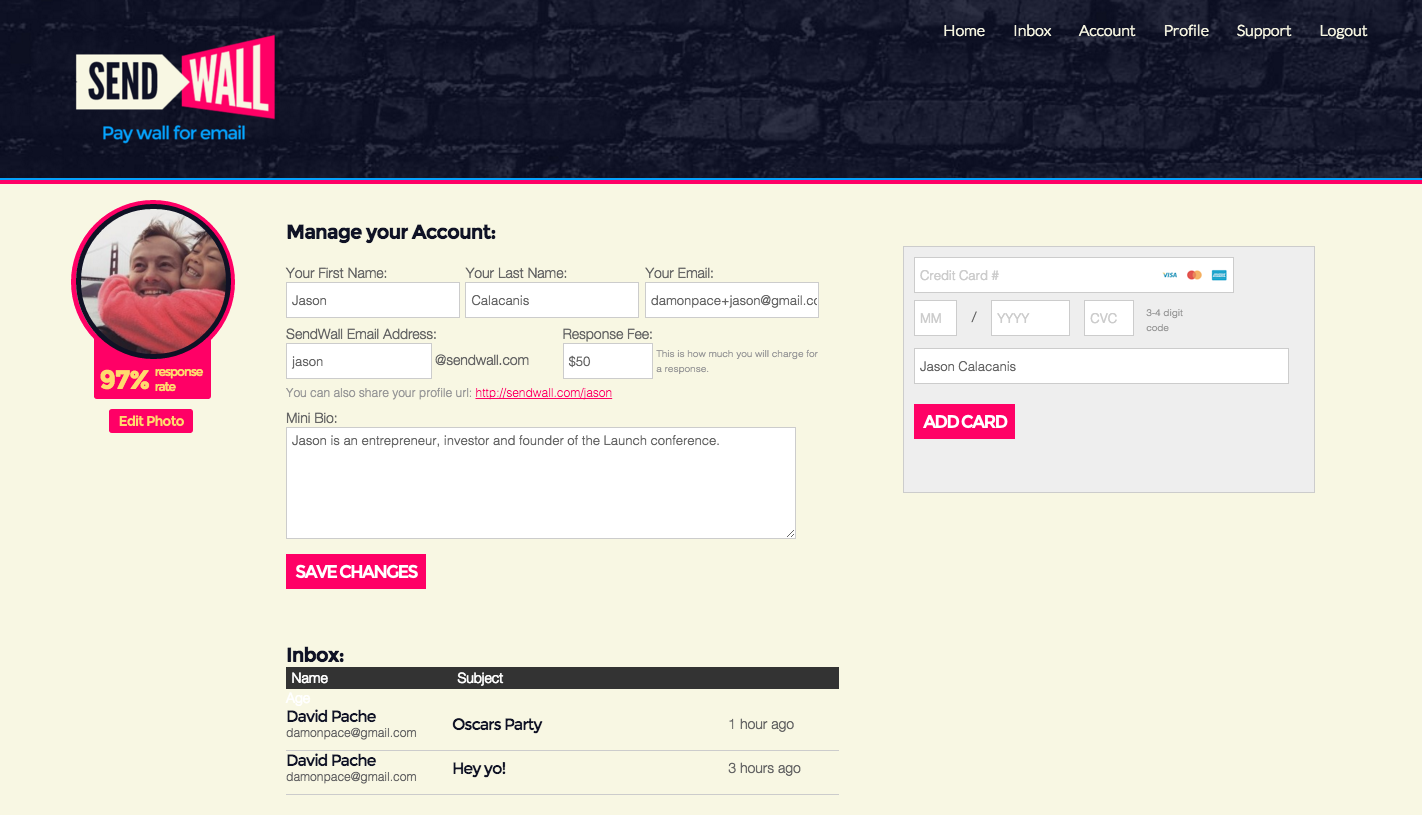Navigate to Profile
Image resolution: width=1422 pixels, height=815 pixels.
pos(1186,31)
